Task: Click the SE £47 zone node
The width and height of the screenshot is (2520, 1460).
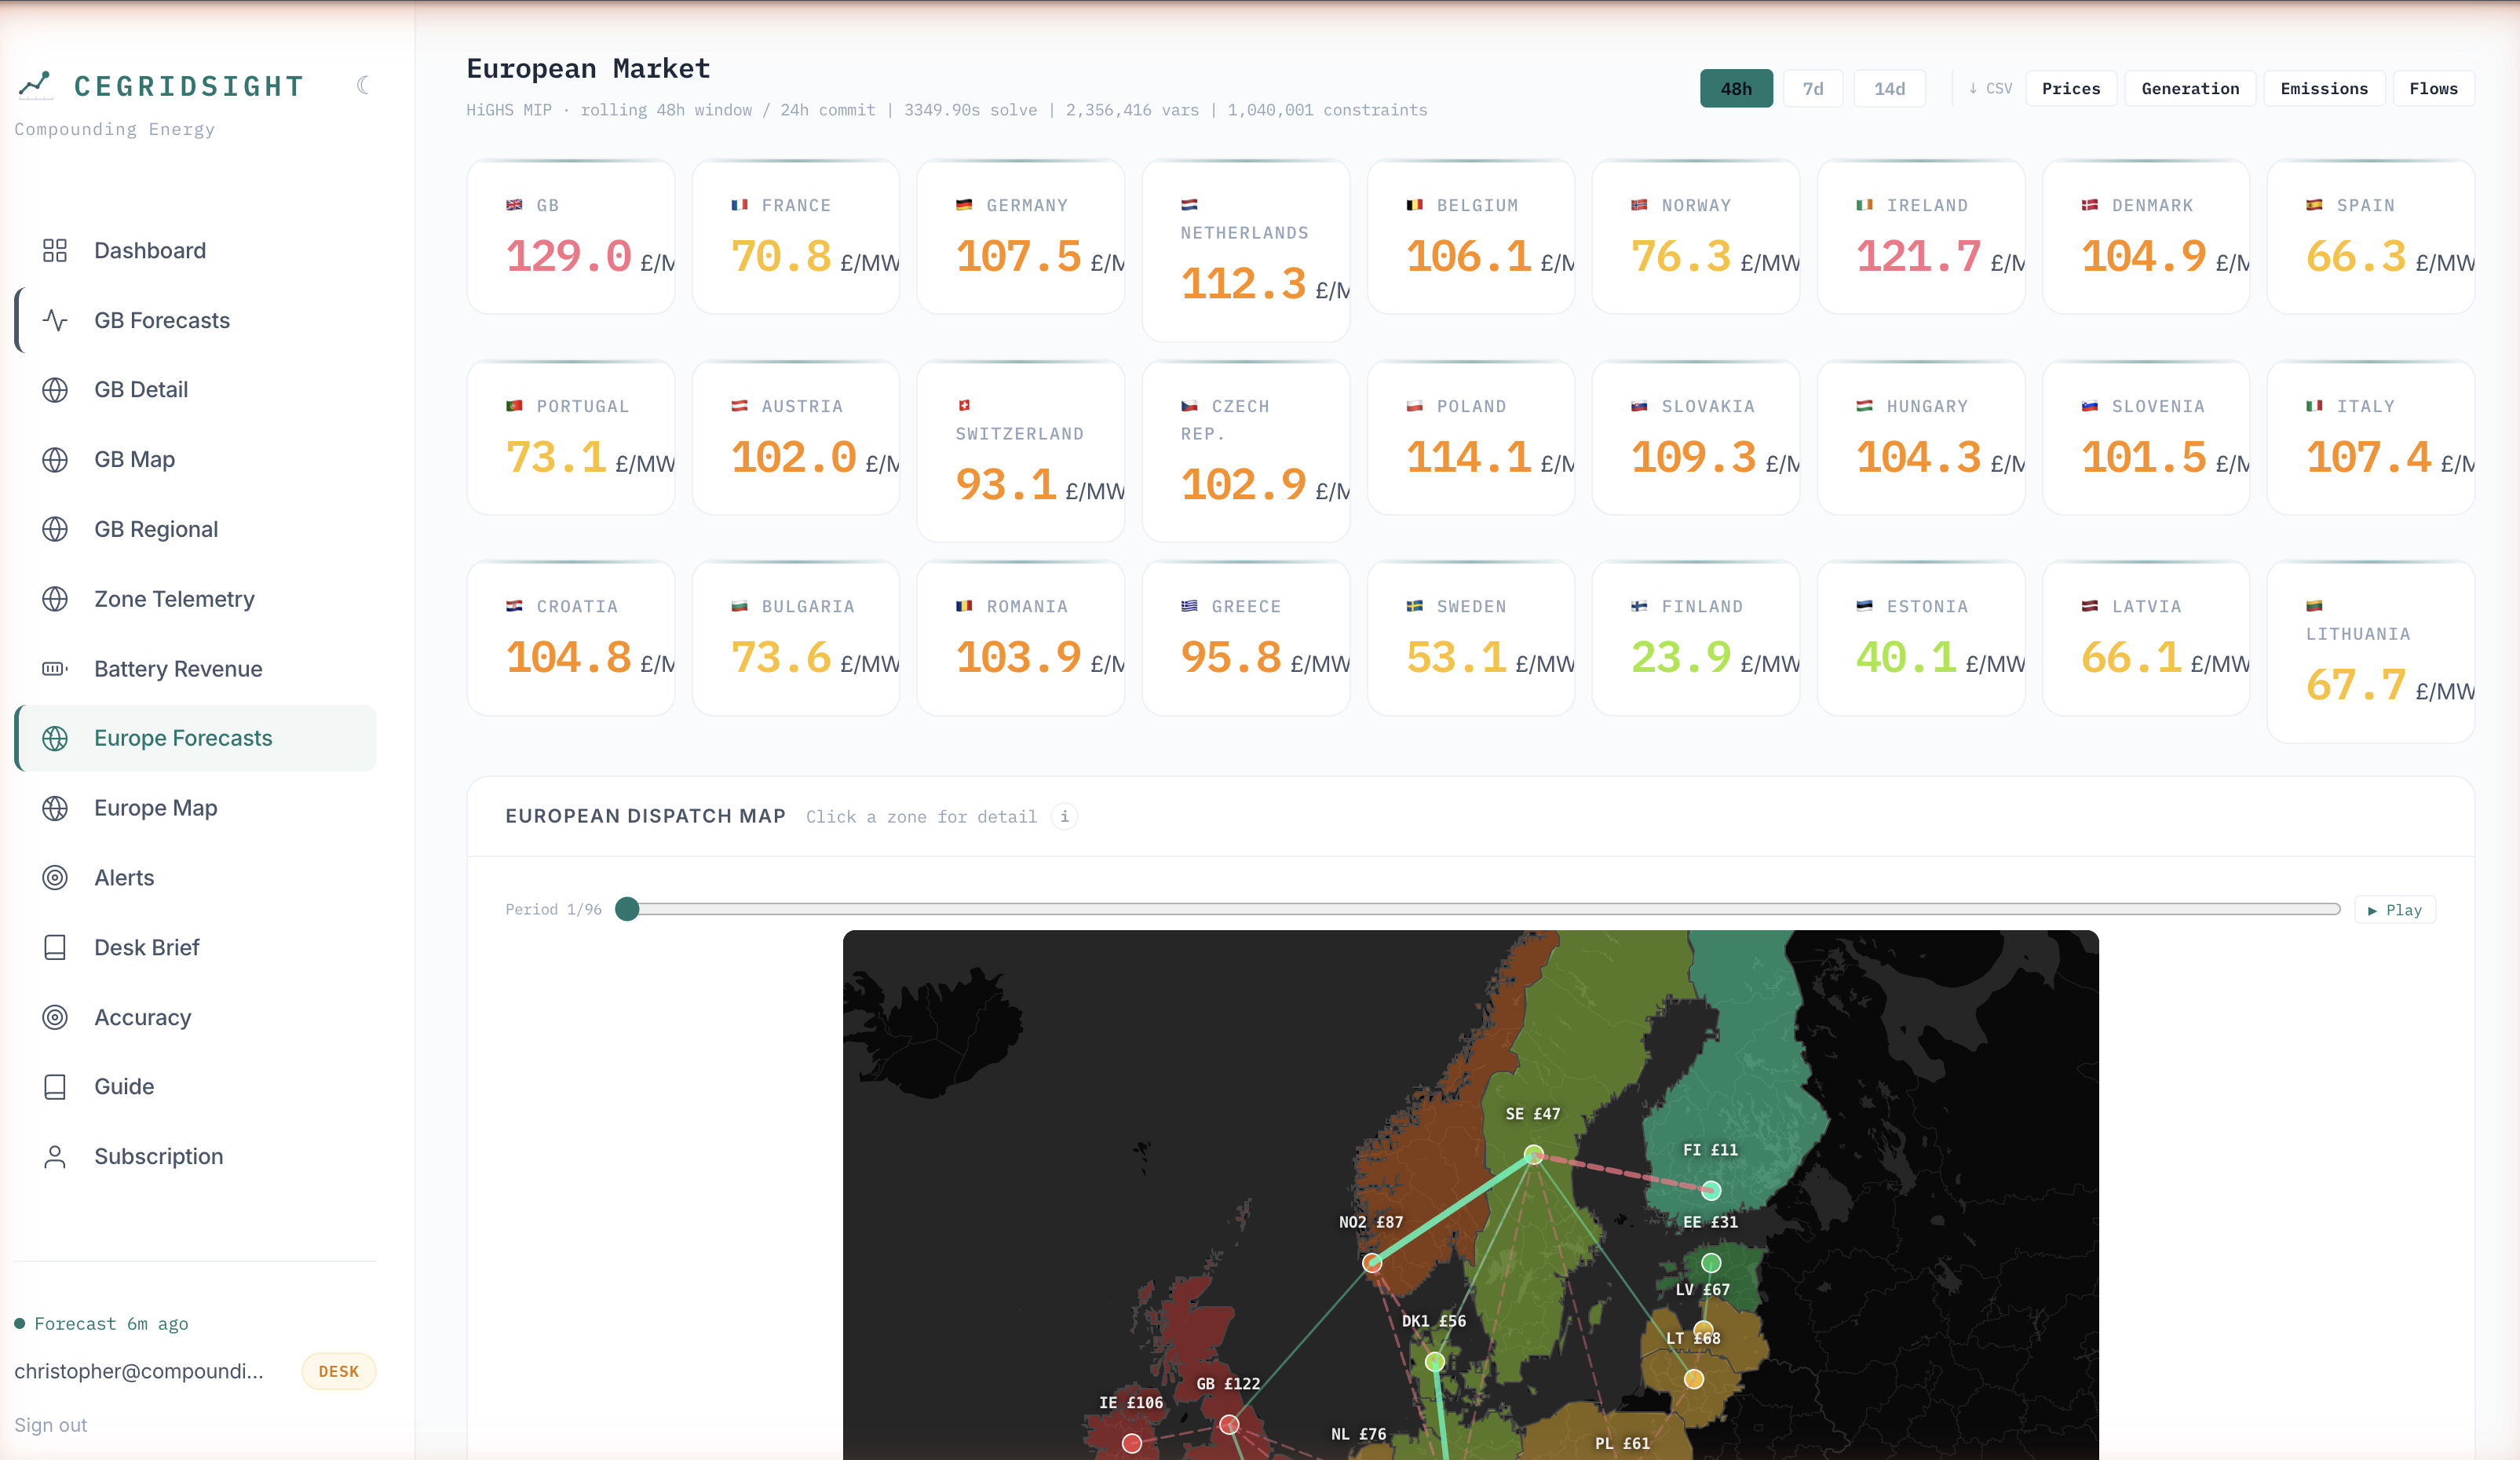Action: 1533,1155
